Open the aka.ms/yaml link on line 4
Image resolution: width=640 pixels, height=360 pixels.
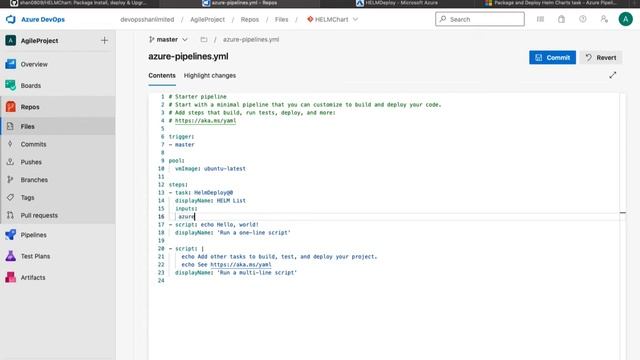[x=205, y=120]
